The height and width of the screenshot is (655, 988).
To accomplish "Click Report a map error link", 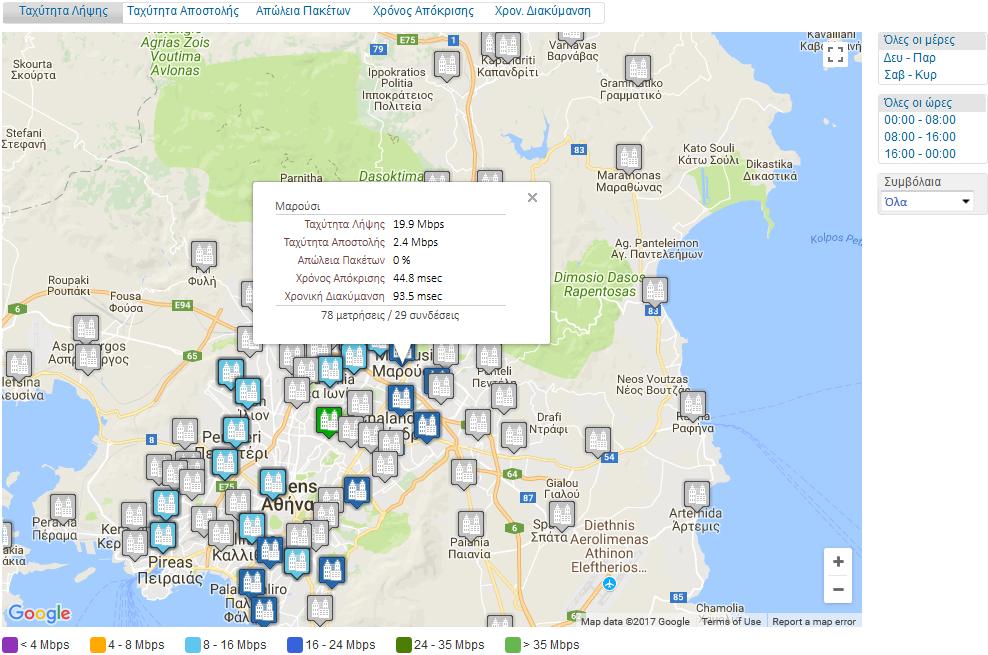I will point(813,622).
